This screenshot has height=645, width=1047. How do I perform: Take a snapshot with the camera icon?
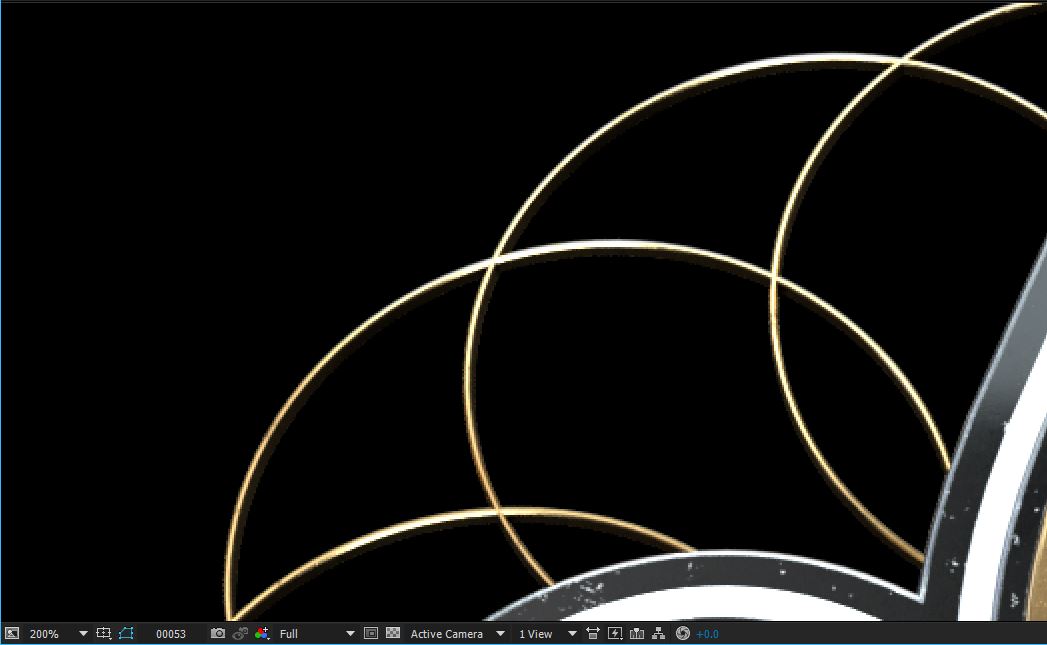coord(218,633)
